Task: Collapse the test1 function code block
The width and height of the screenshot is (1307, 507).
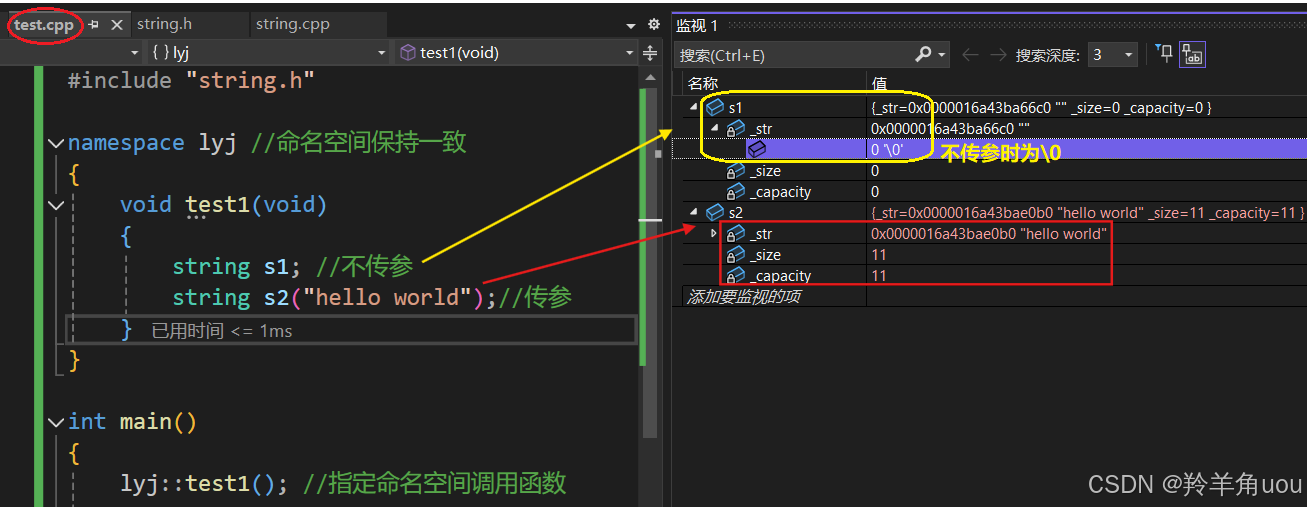Action: pos(56,205)
